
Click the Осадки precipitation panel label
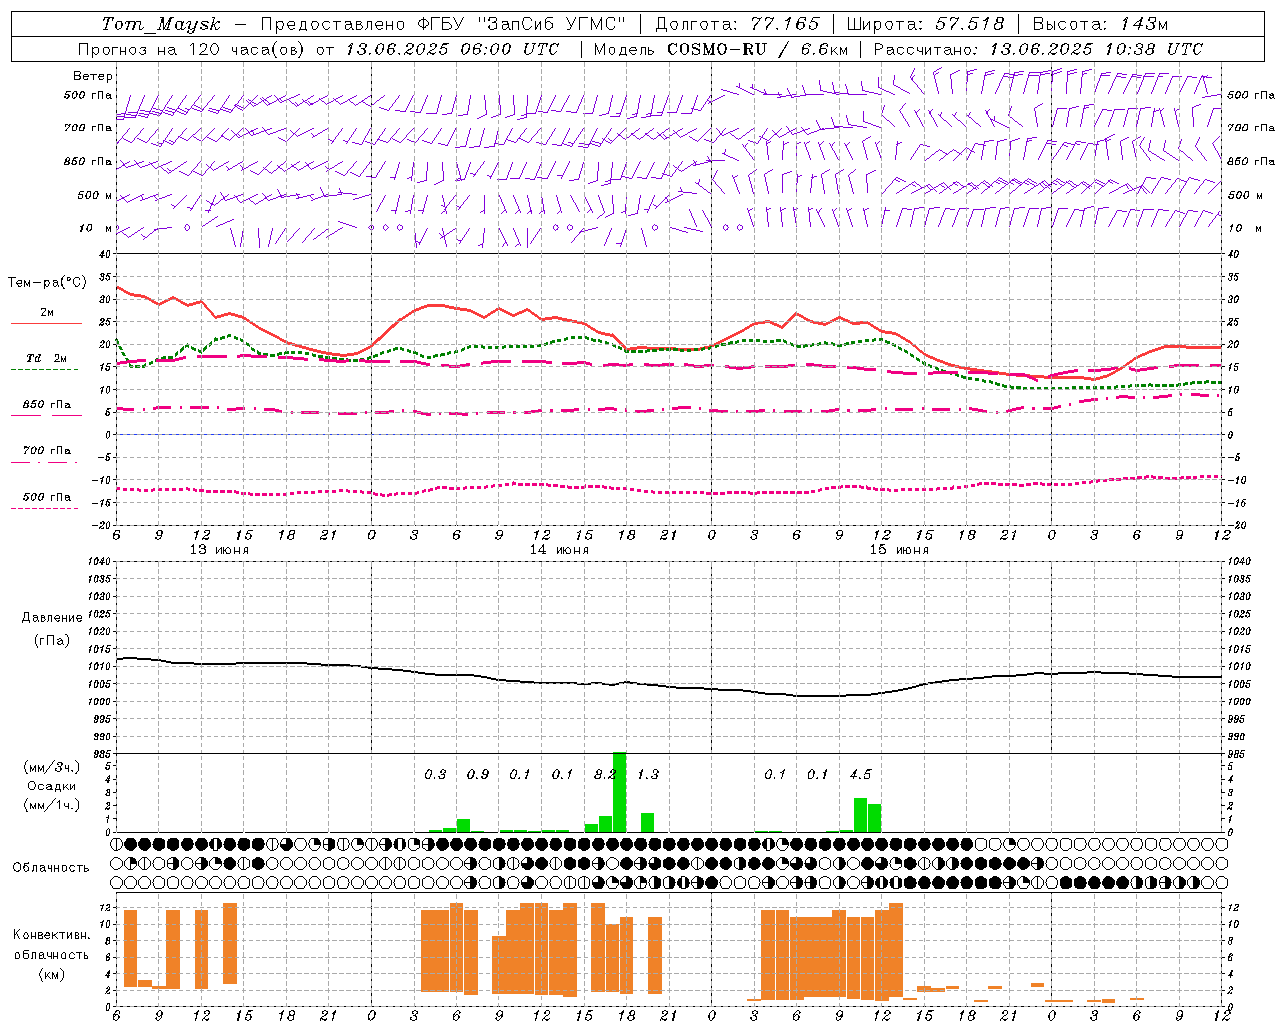coord(51,786)
